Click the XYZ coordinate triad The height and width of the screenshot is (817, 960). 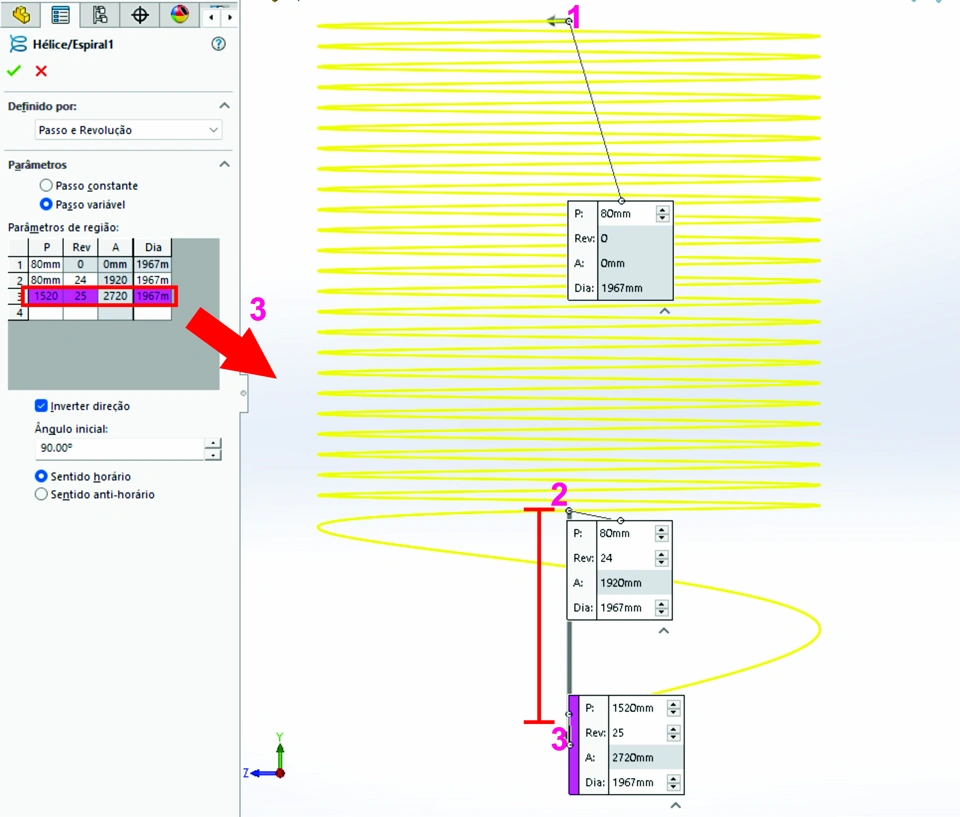point(266,756)
